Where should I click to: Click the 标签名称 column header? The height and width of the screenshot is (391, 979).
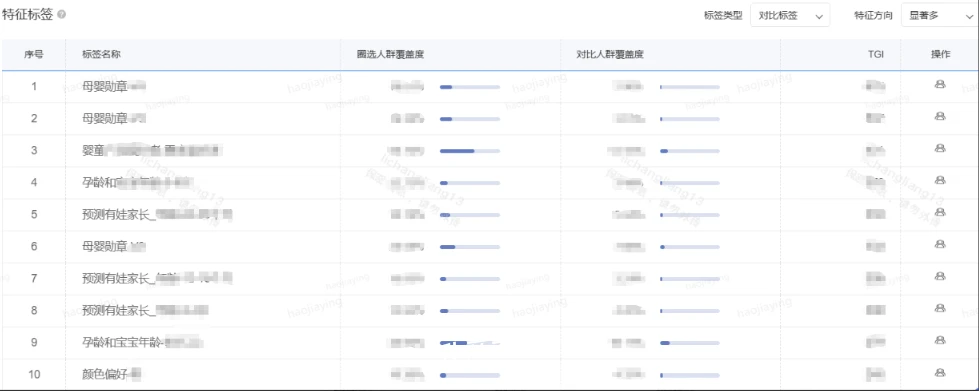point(101,54)
